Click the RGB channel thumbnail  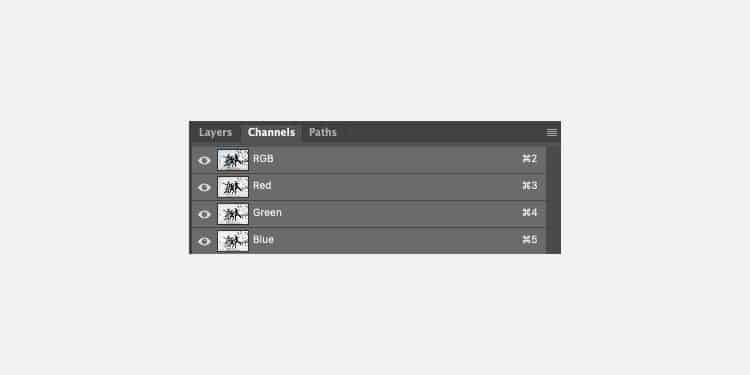tap(233, 160)
